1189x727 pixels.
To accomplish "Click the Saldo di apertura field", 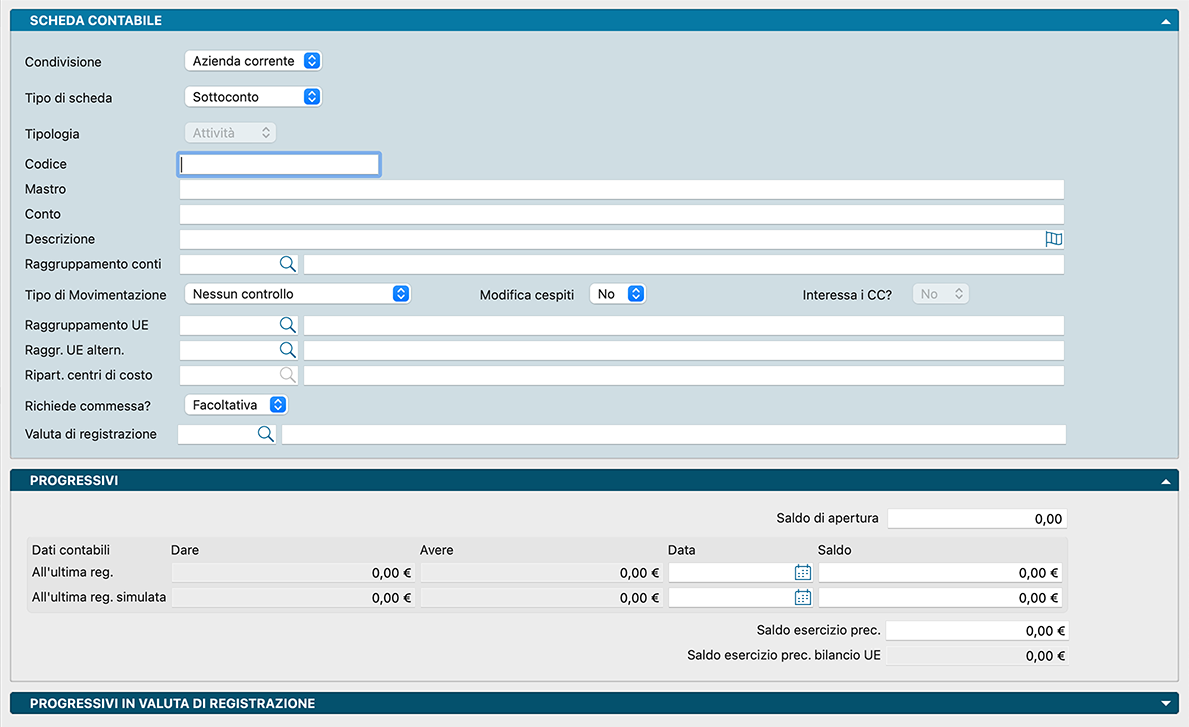I will pos(976,519).
